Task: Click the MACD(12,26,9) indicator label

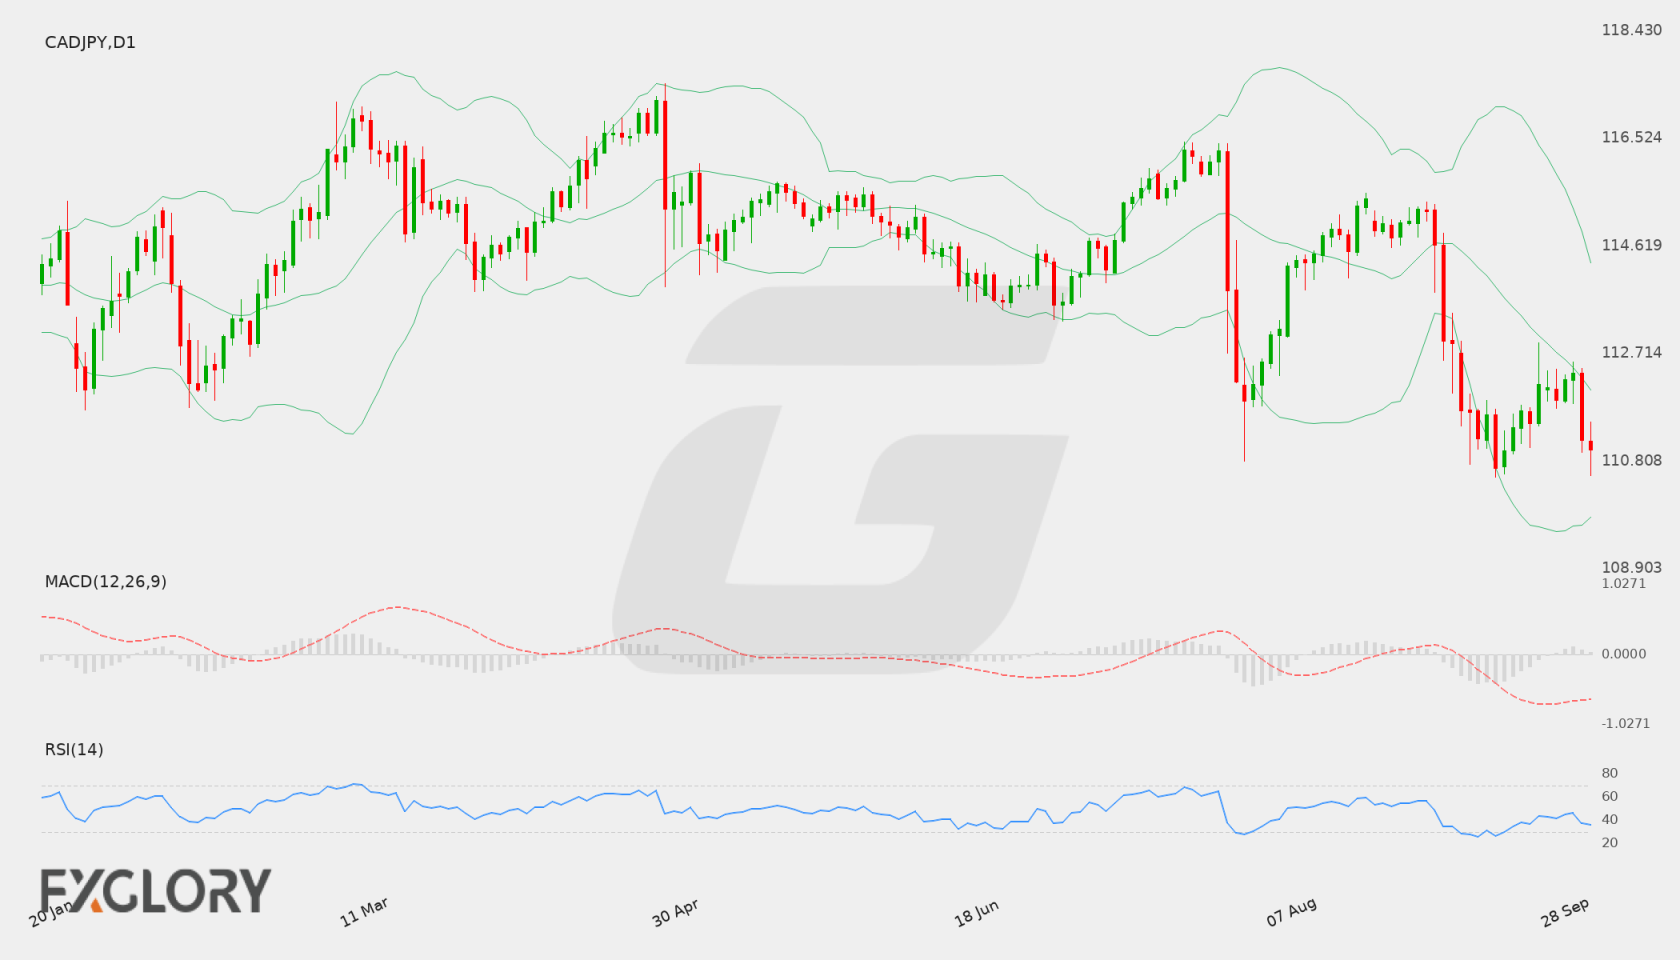Action: point(106,581)
